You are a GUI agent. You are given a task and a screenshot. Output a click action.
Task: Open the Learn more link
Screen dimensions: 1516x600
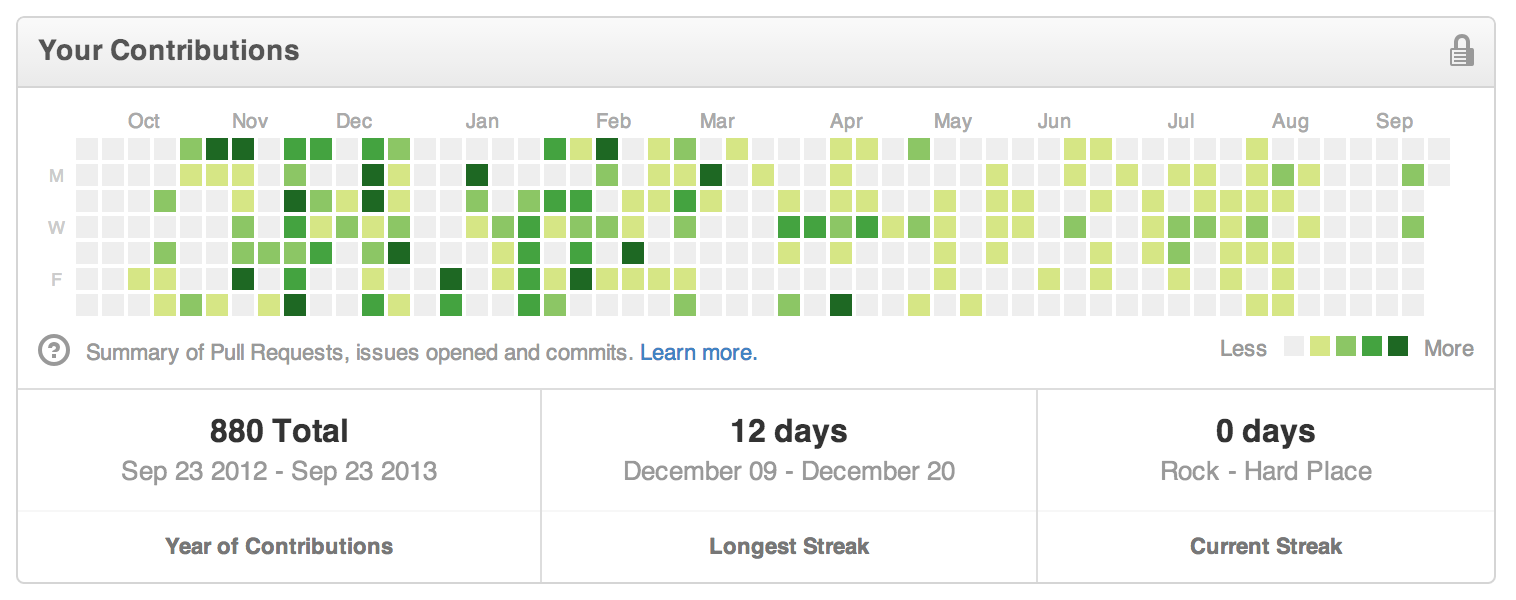coord(698,352)
